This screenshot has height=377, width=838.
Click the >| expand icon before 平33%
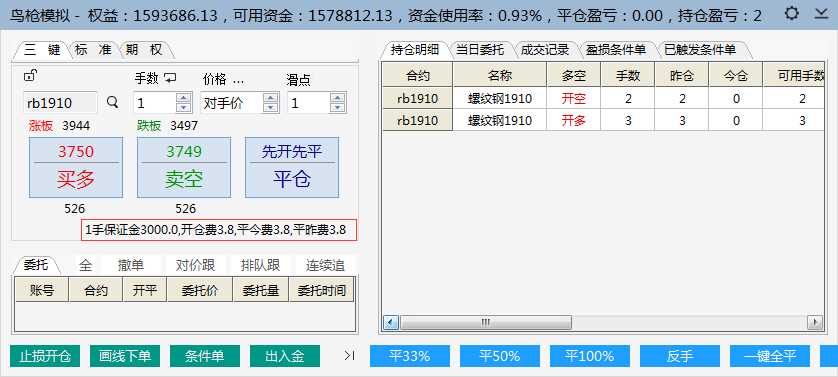[x=350, y=356]
